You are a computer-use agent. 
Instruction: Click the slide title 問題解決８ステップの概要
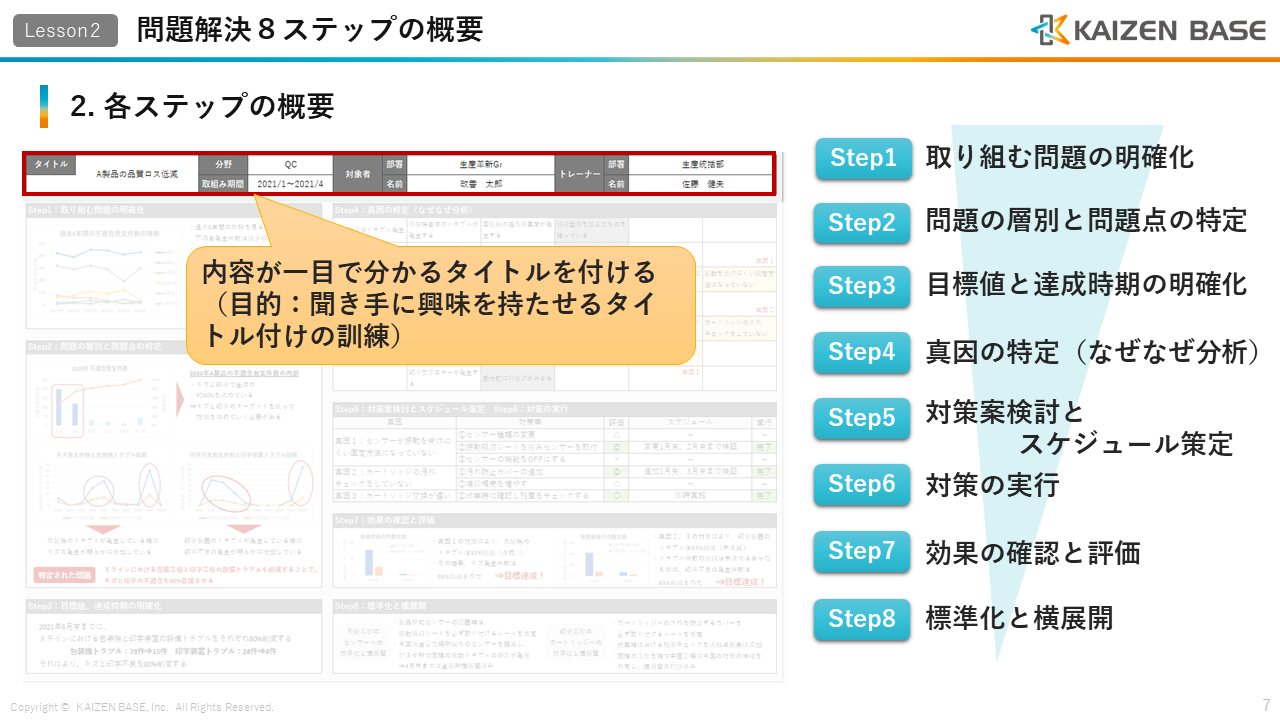tap(310, 30)
